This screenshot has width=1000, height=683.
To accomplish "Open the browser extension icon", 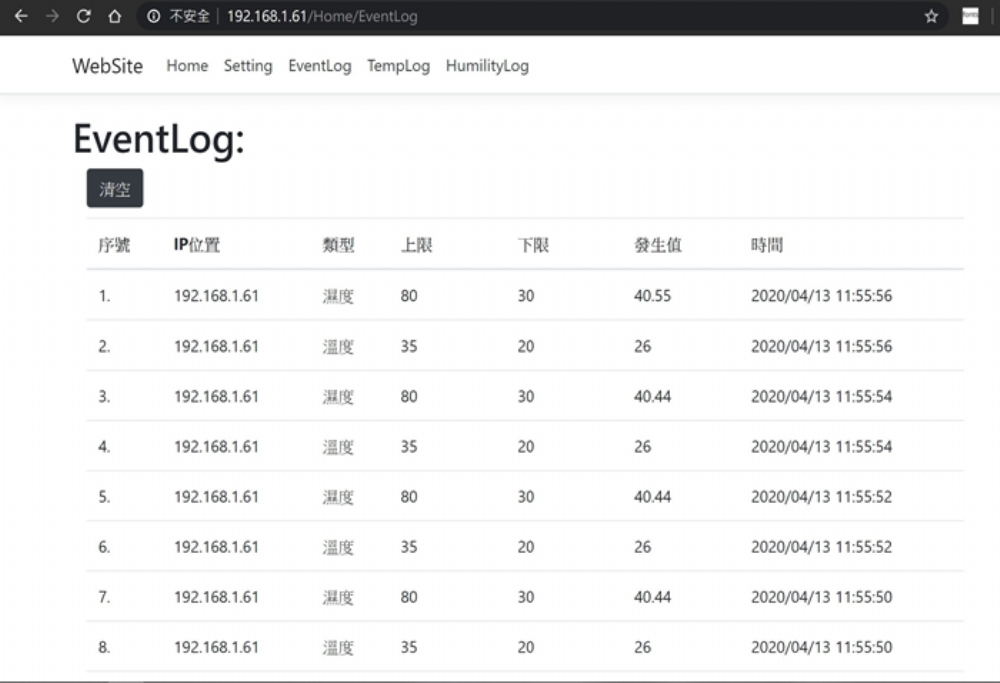I will pyautogui.click(x=970, y=16).
